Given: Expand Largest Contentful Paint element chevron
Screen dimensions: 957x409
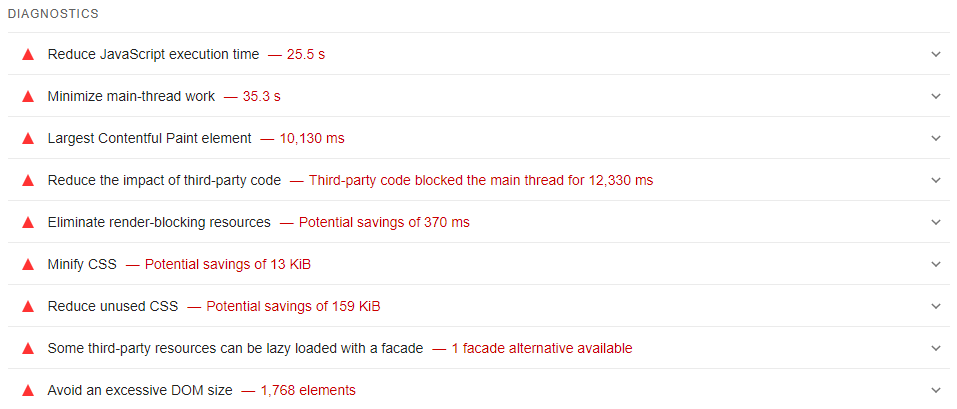Looking at the screenshot, I should coord(936,138).
